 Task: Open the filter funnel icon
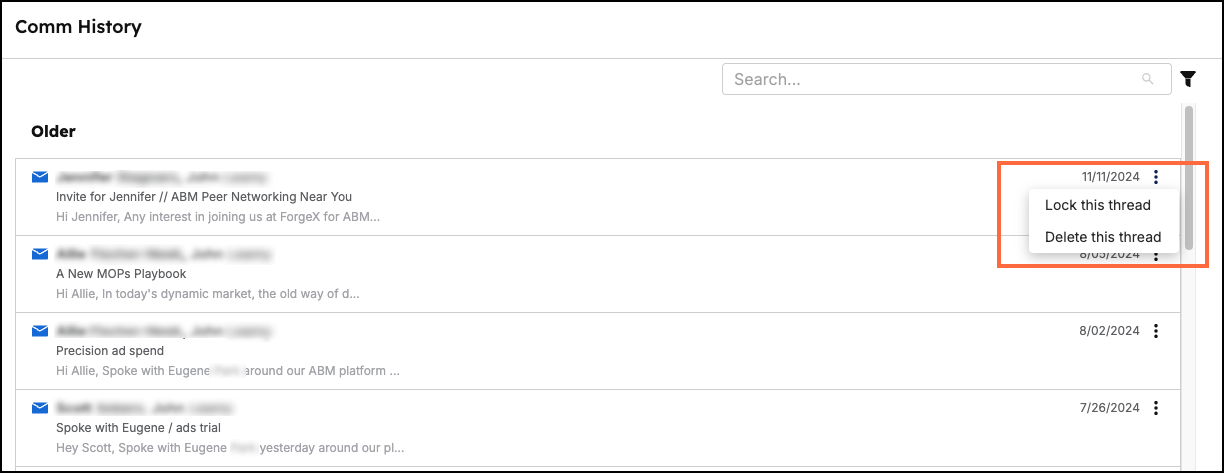coord(1188,79)
